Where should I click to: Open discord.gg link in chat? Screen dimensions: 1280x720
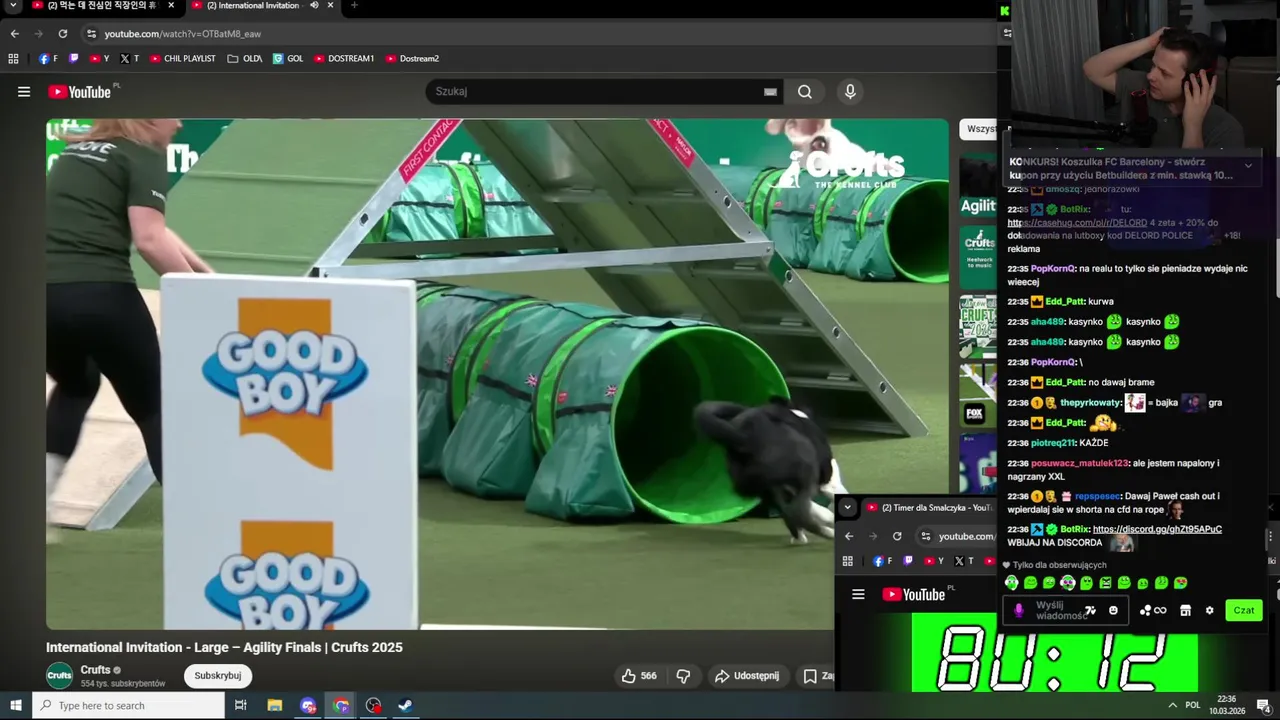click(1157, 529)
